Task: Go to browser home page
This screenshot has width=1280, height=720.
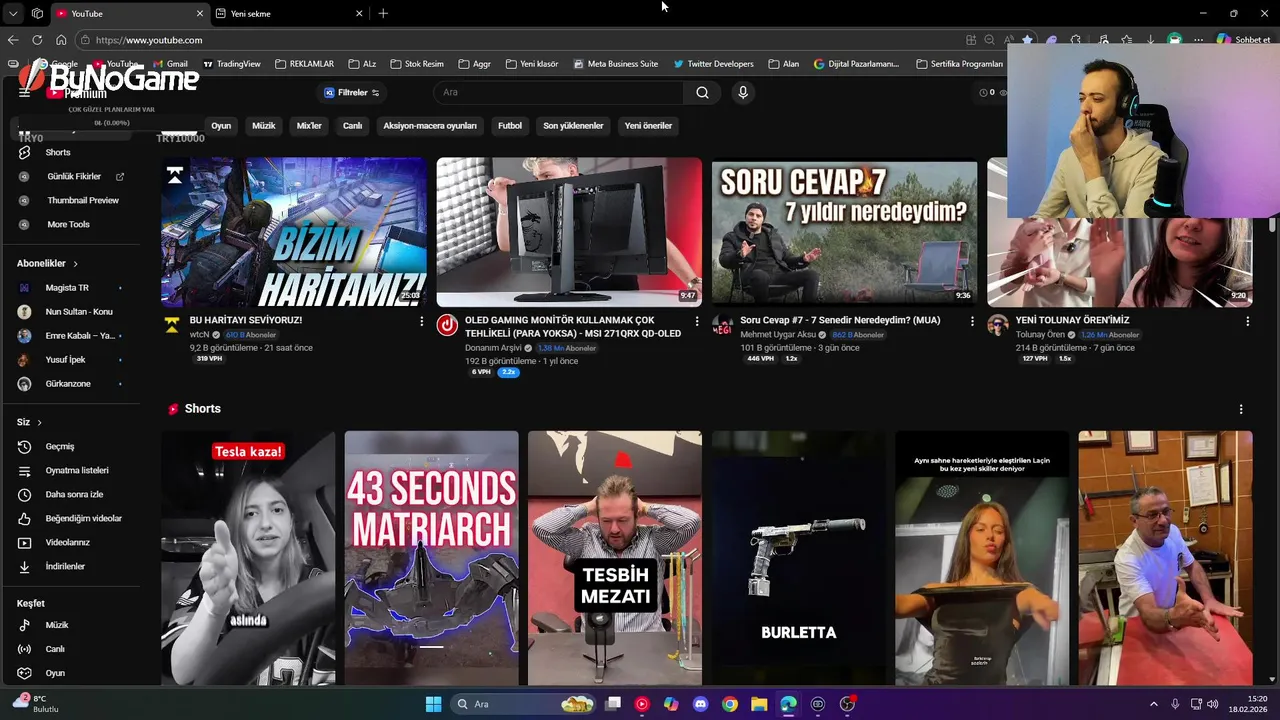Action: (x=61, y=40)
